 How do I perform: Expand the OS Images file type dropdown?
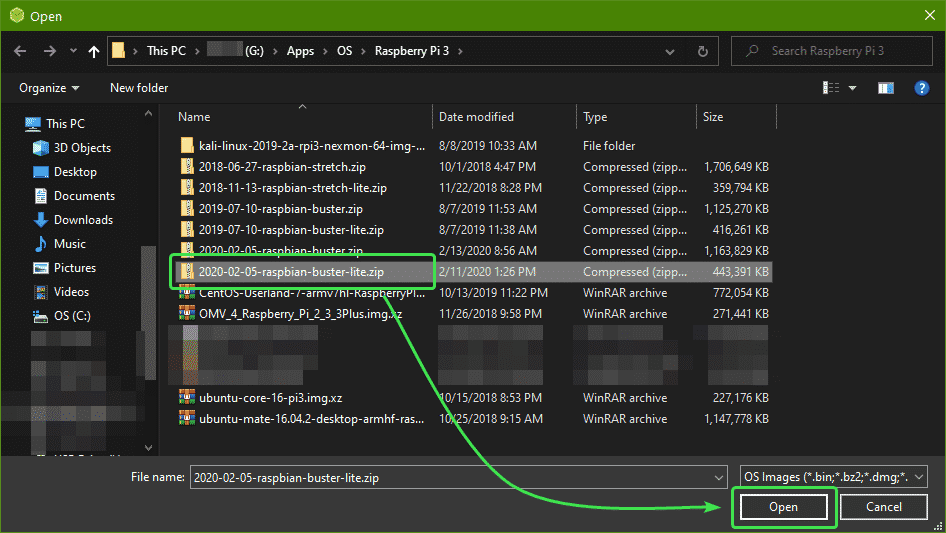pos(833,477)
